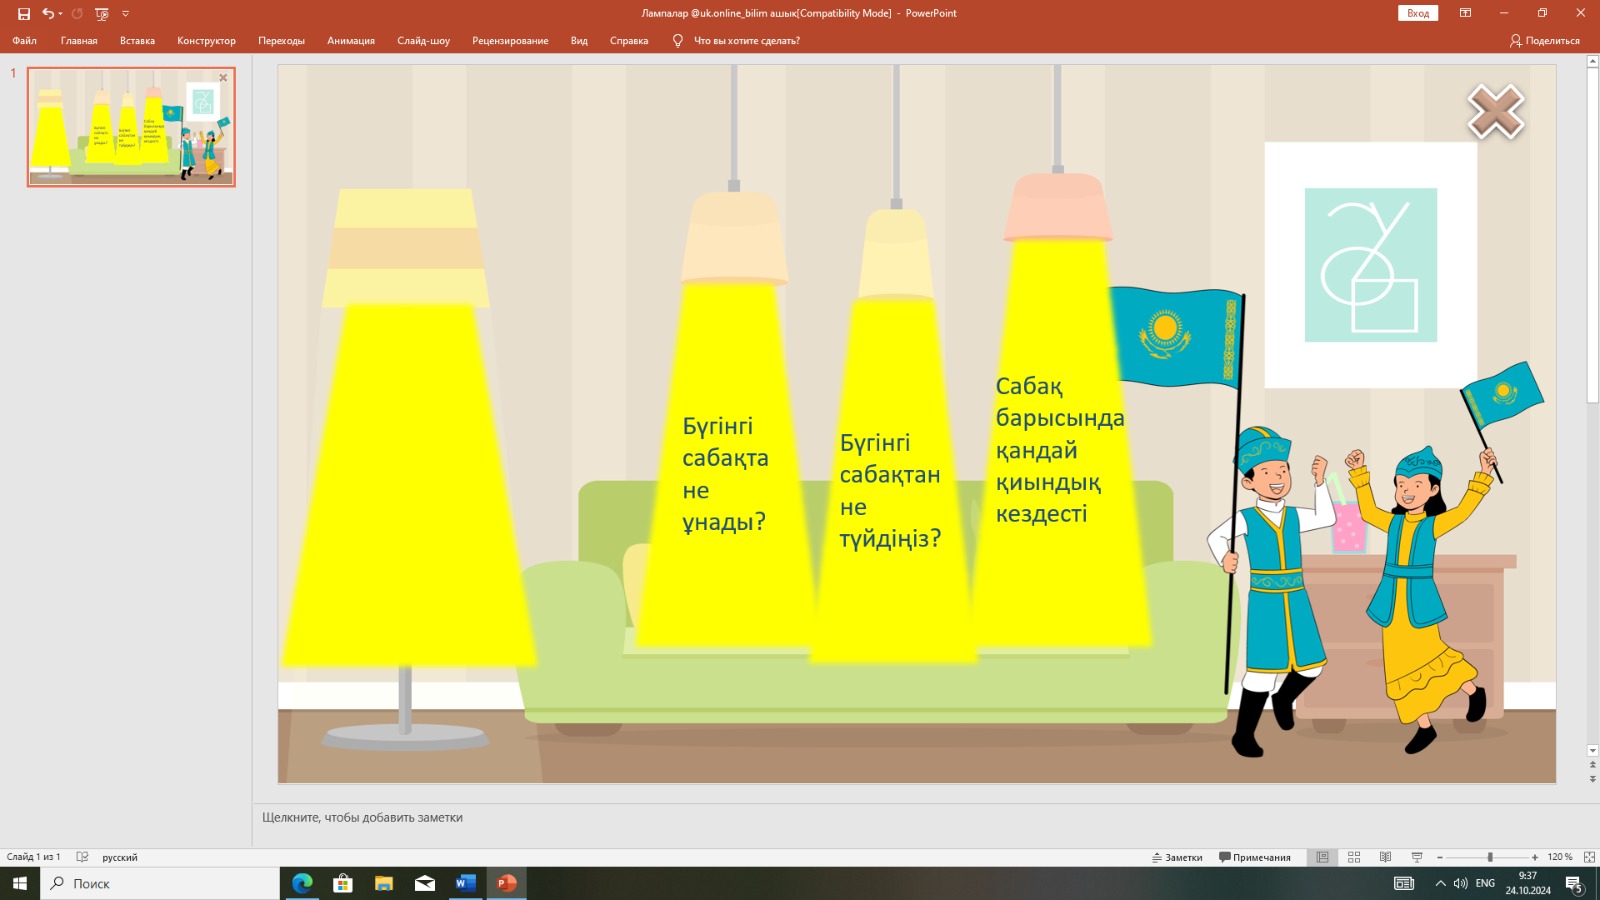Click the Undo arrow icon
The image size is (1600, 900).
[x=47, y=14]
